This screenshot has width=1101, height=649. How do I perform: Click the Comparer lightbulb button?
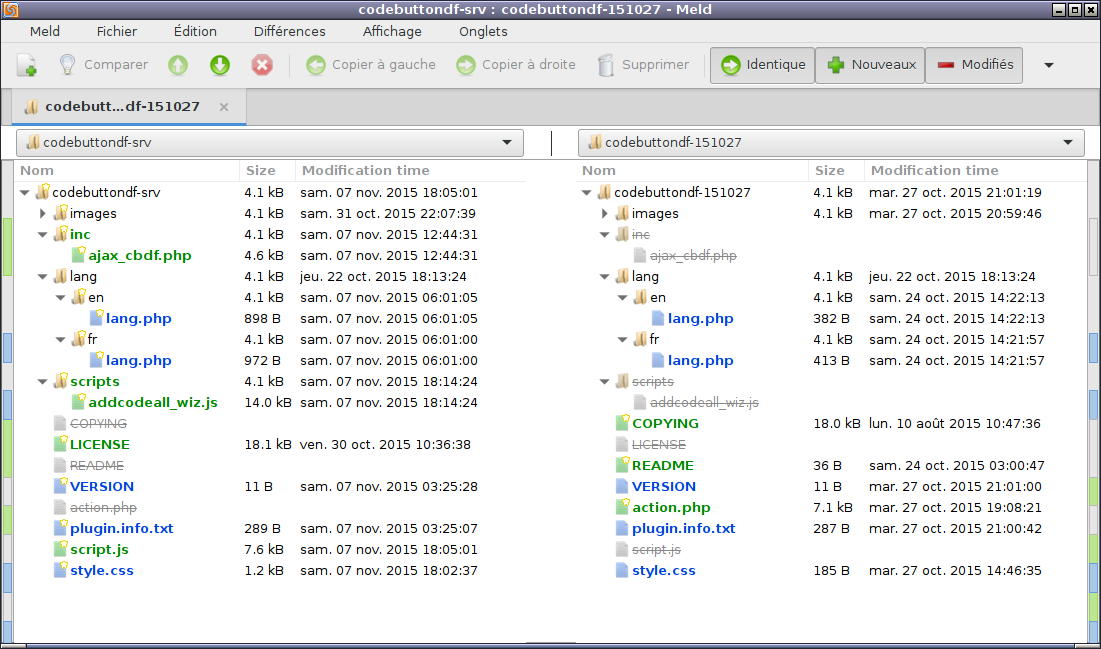pyautogui.click(x=103, y=65)
